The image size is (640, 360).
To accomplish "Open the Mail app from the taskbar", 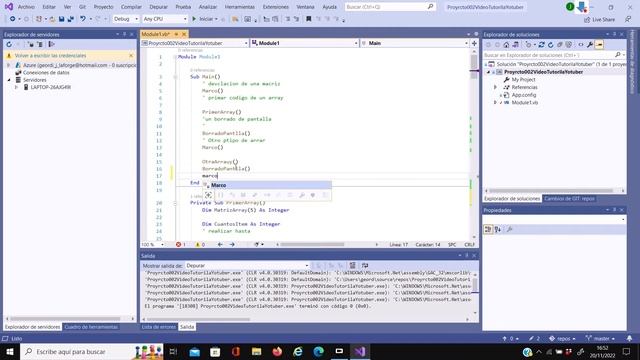I will pyautogui.click(x=195, y=351).
